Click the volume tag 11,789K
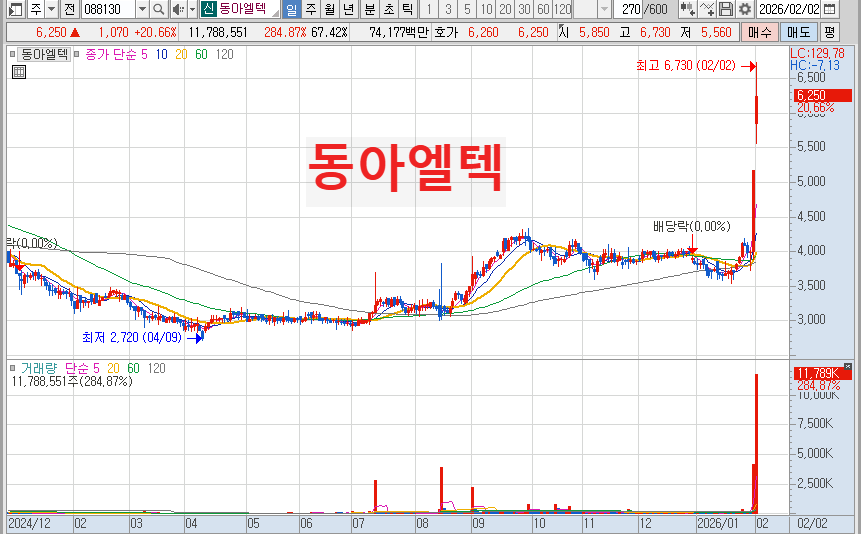Screen dimensions: 861x534 [x=823, y=374]
